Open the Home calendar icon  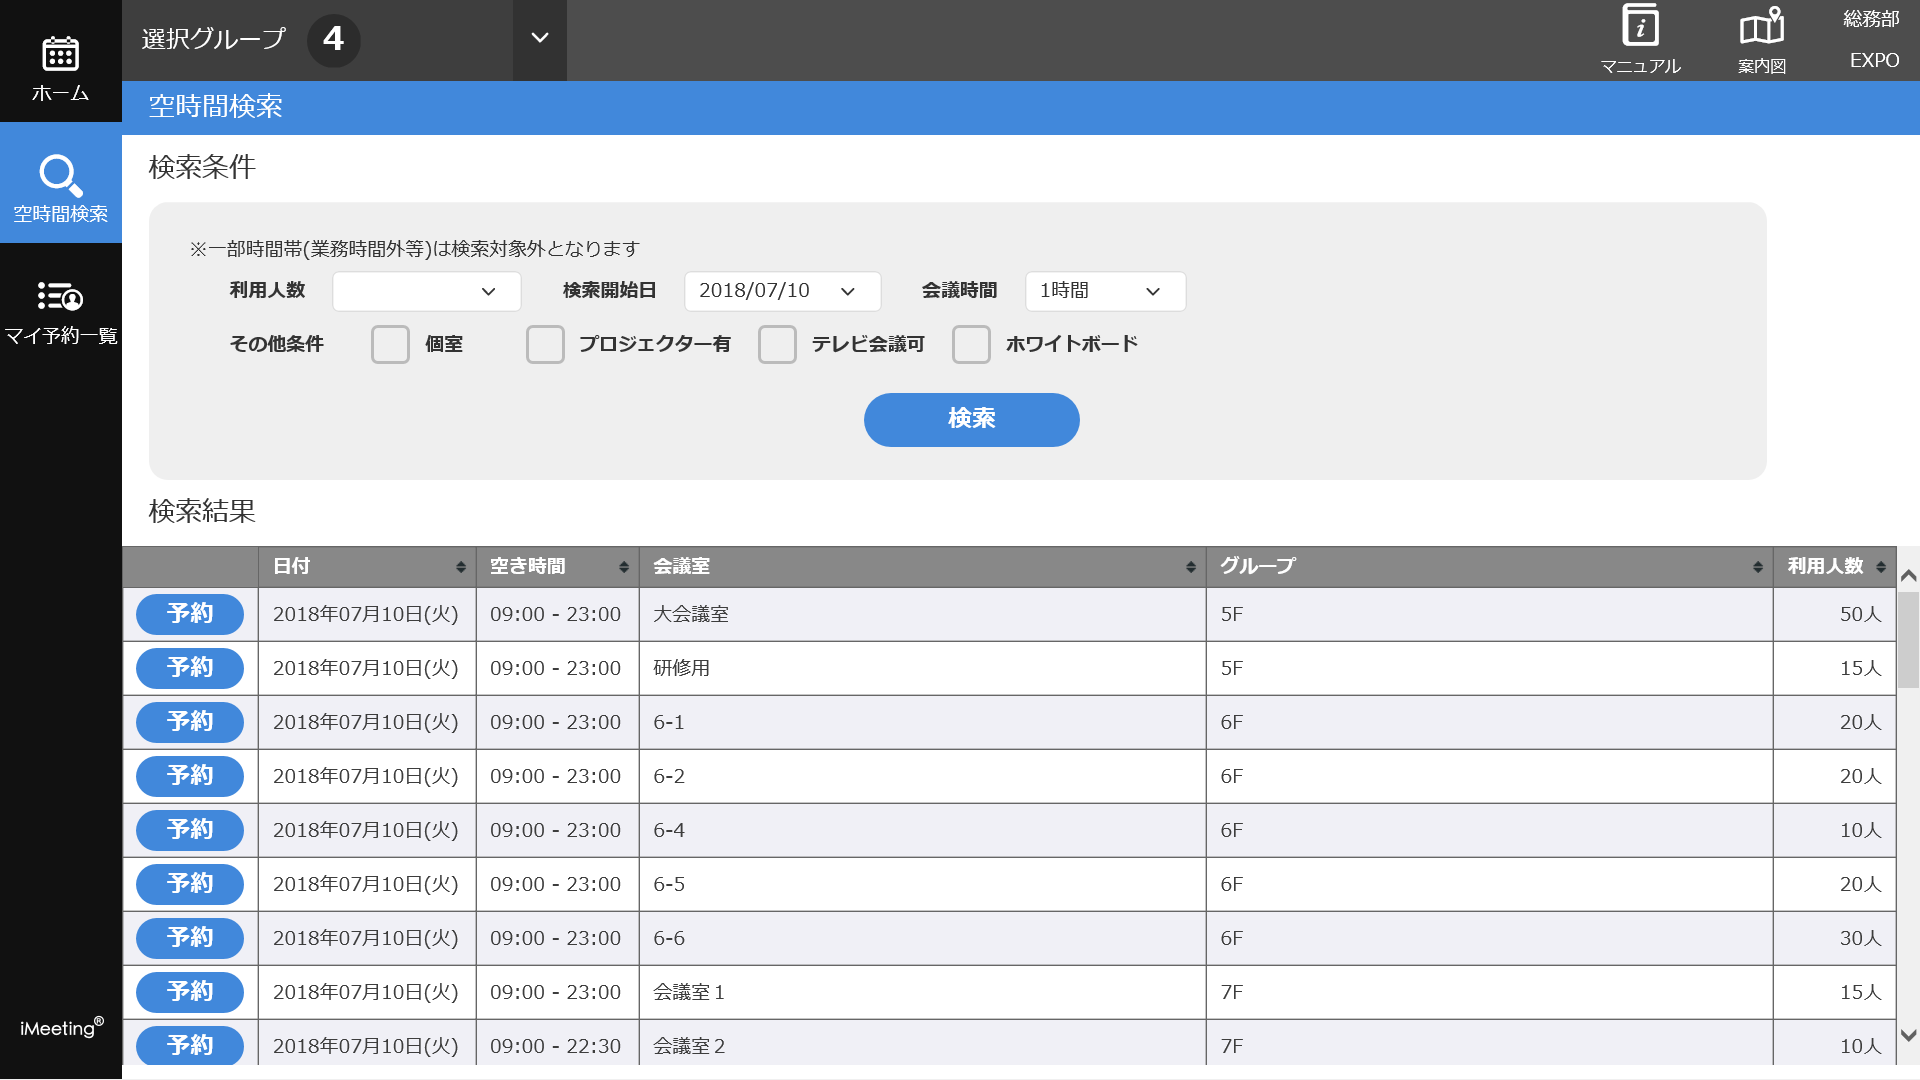pyautogui.click(x=60, y=54)
